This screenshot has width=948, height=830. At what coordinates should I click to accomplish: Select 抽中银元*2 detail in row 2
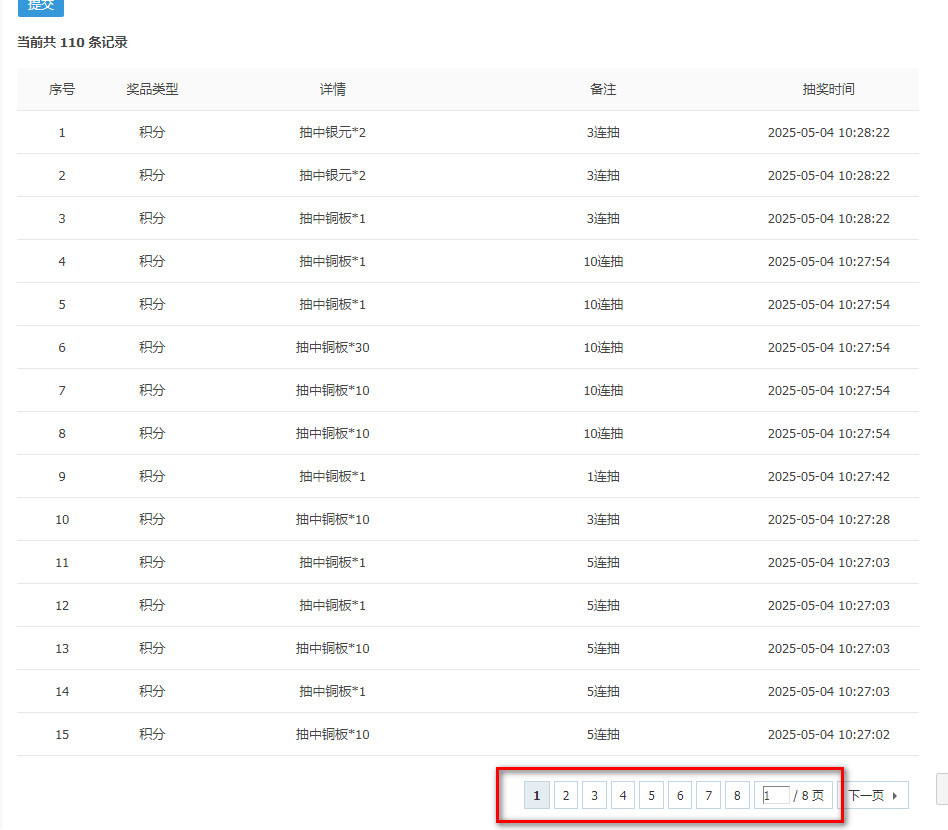pyautogui.click(x=333, y=175)
